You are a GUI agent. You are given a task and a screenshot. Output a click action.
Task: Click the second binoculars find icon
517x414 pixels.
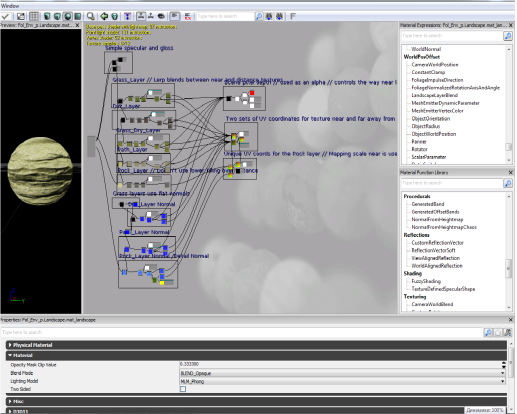point(279,16)
